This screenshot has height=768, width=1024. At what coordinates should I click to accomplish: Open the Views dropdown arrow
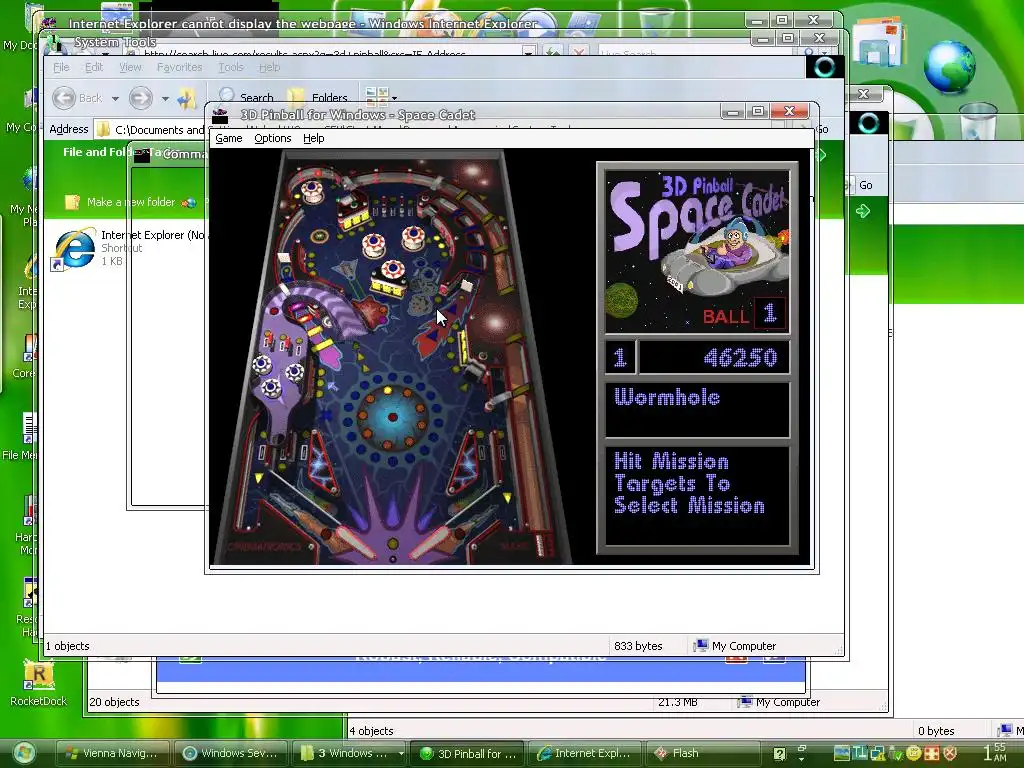[394, 99]
